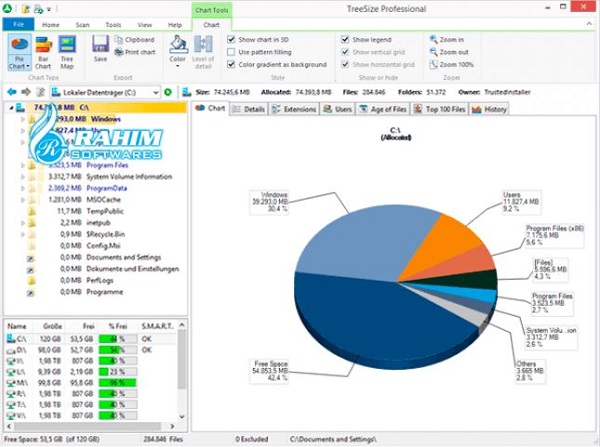Collapse the C:\ root tree node
This screenshot has height=447, width=600.
coord(11,108)
